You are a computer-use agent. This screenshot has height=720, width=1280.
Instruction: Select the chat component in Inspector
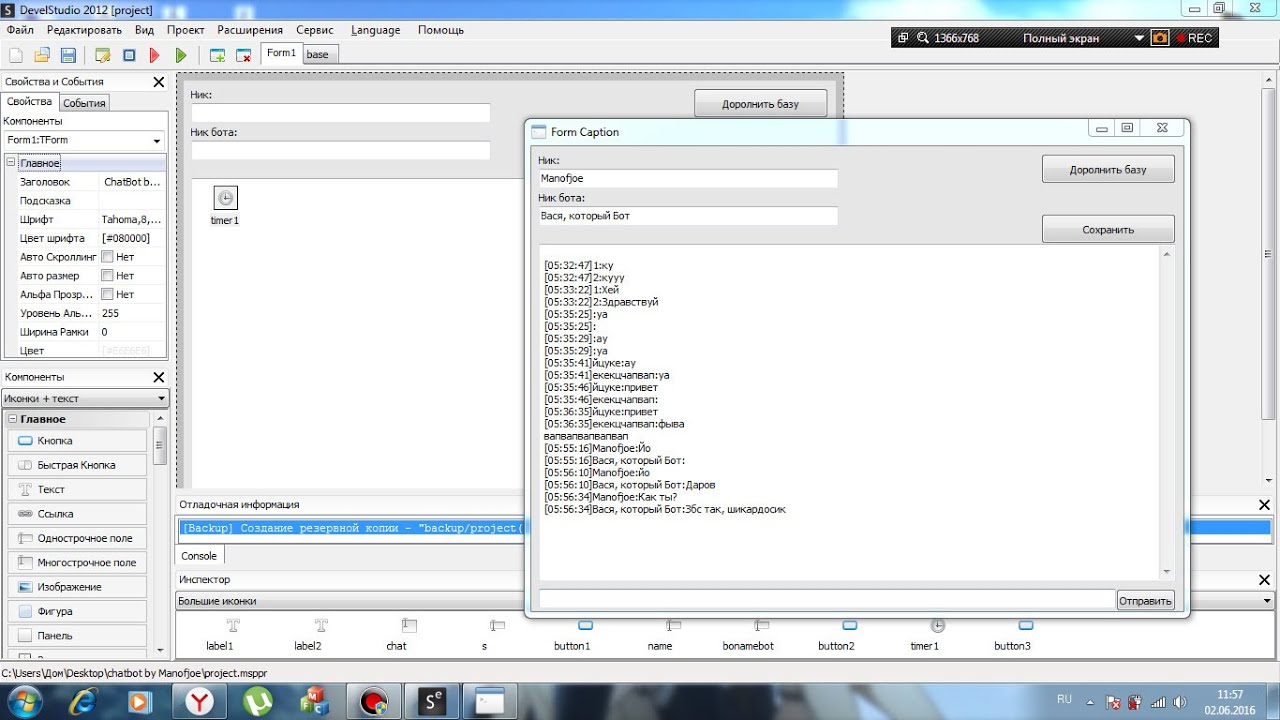pyautogui.click(x=397, y=635)
